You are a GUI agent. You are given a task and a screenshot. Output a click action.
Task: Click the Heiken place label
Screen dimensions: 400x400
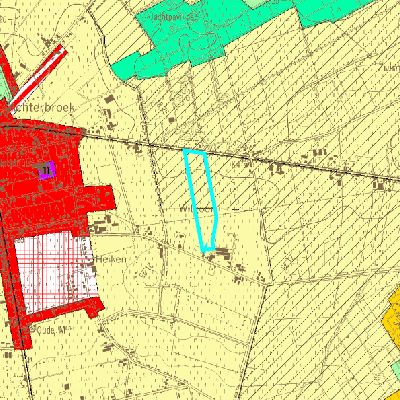[x=111, y=259]
